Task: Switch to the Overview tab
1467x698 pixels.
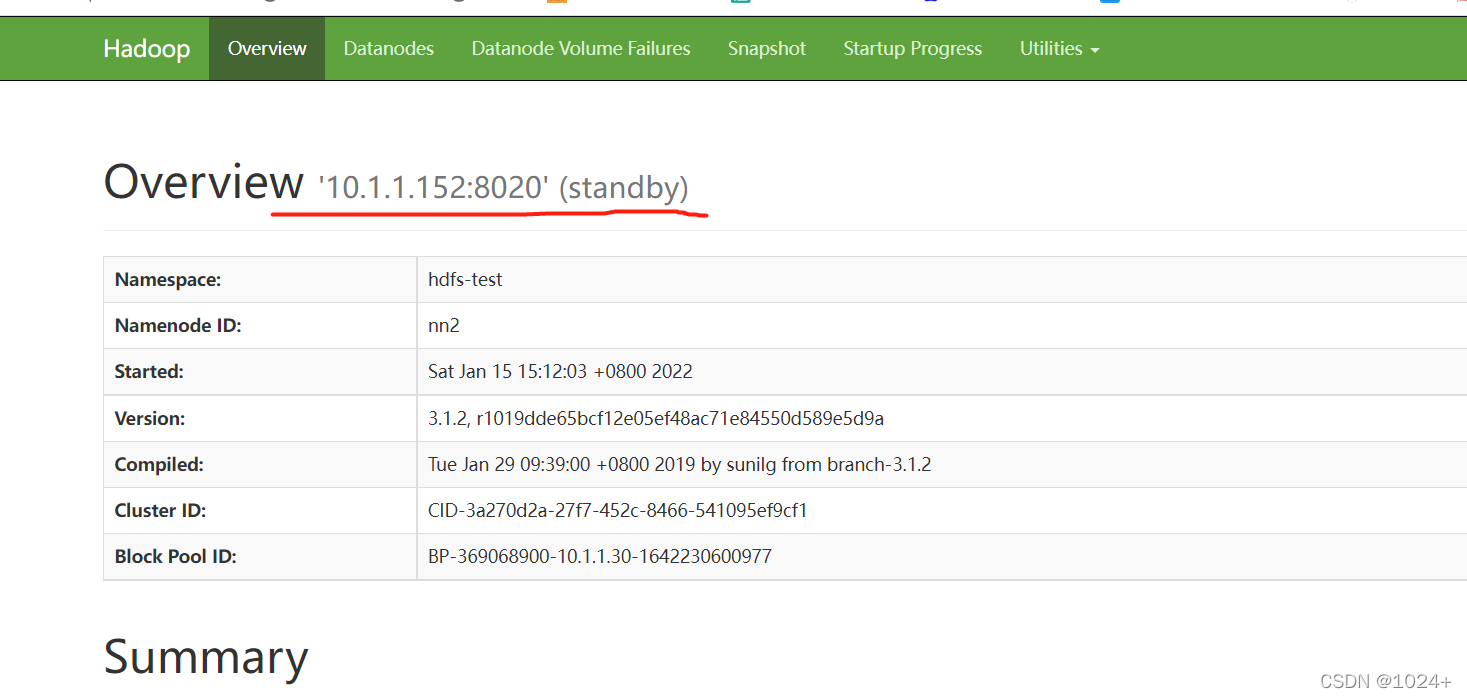Action: point(267,48)
